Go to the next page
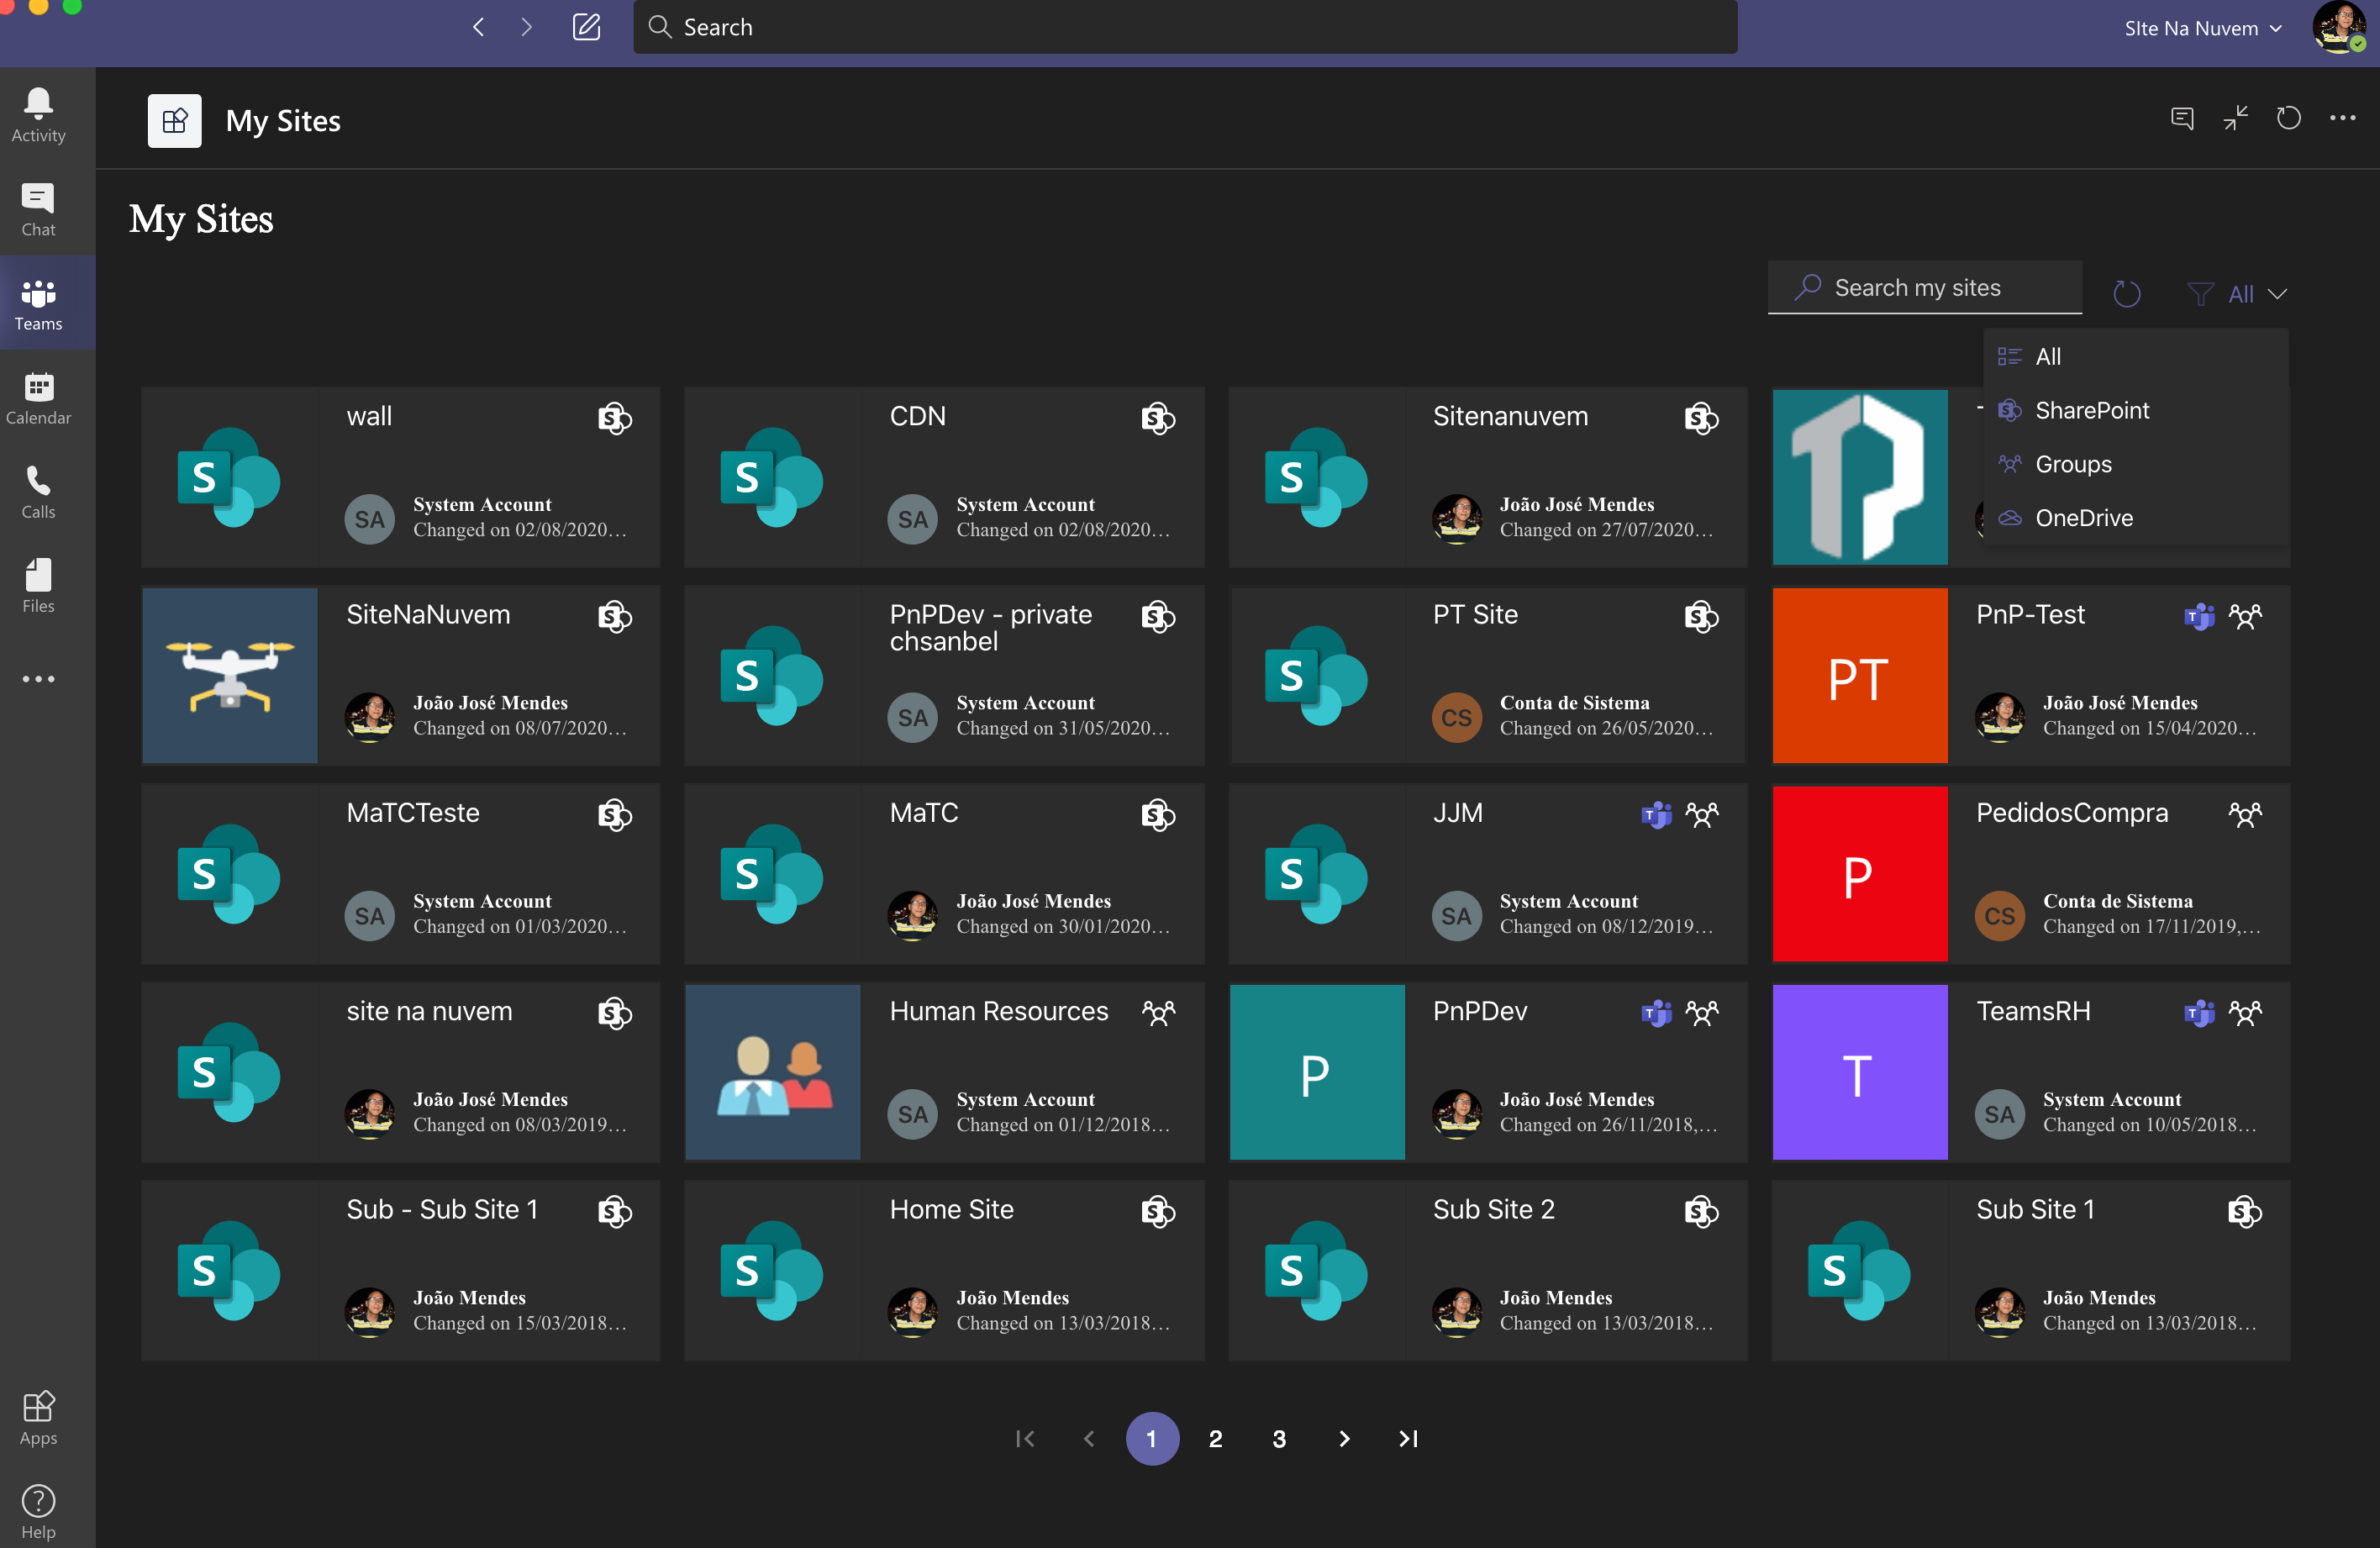This screenshot has width=2380, height=1548. pos(1344,1438)
